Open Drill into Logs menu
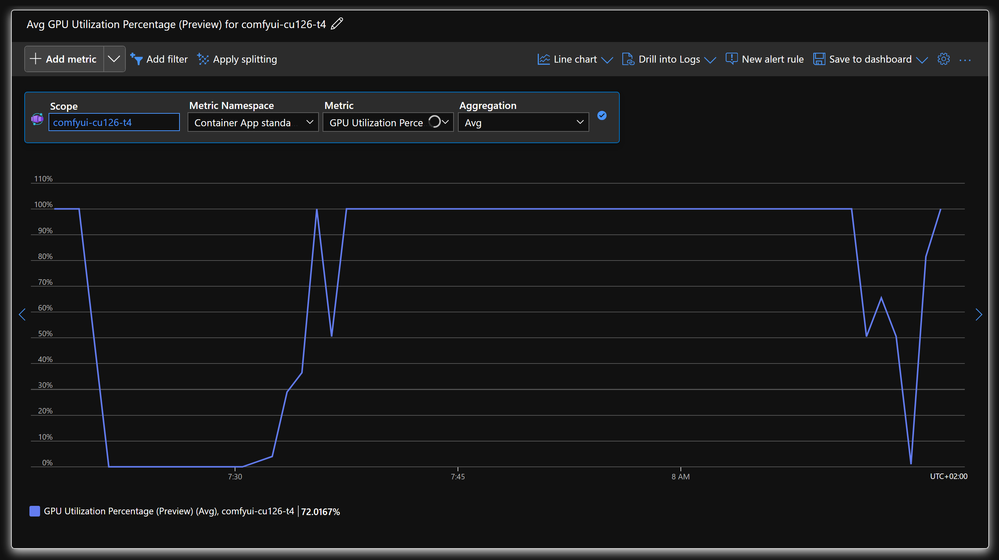Screen dimensions: 999x560 [x=668, y=59]
